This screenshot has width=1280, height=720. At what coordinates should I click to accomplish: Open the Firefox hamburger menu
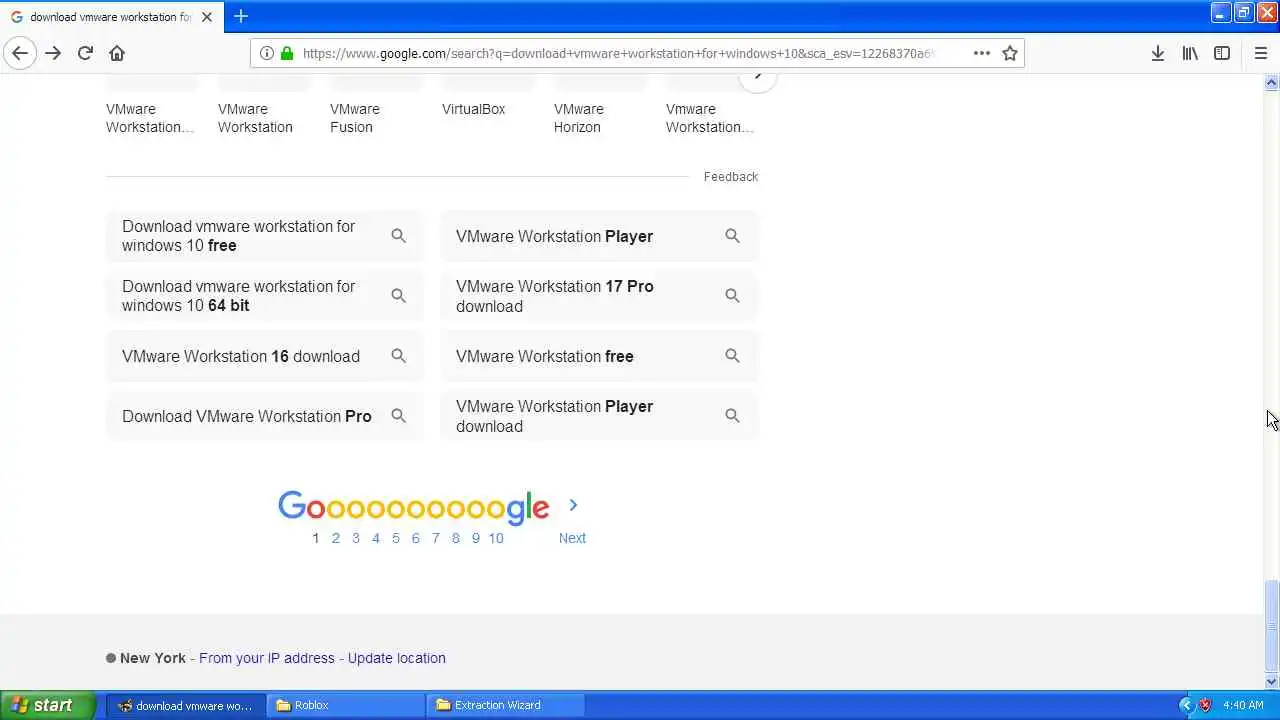click(1260, 53)
